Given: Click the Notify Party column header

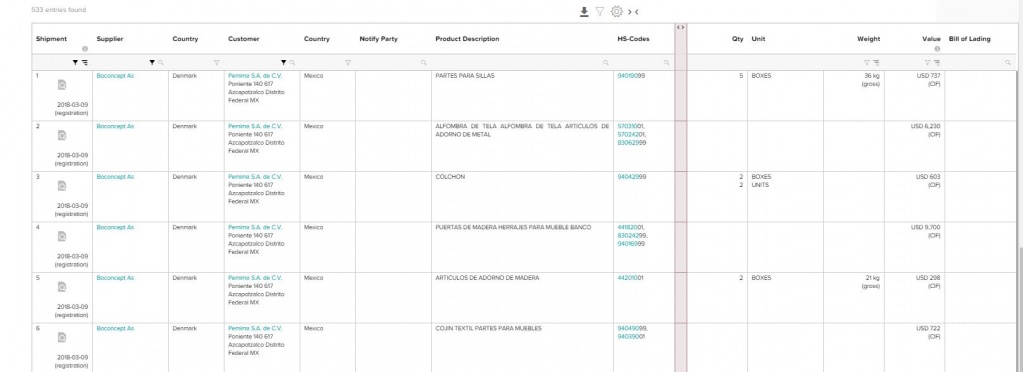Looking at the screenshot, I should pyautogui.click(x=378, y=39).
